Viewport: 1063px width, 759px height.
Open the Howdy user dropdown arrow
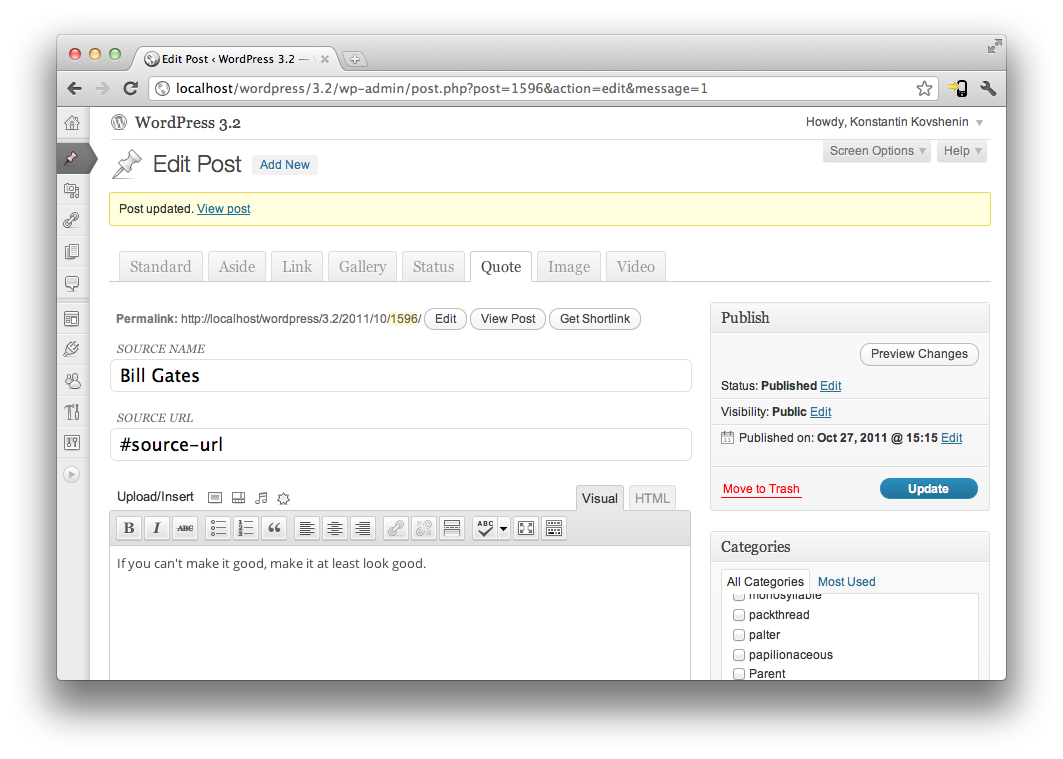click(980, 123)
